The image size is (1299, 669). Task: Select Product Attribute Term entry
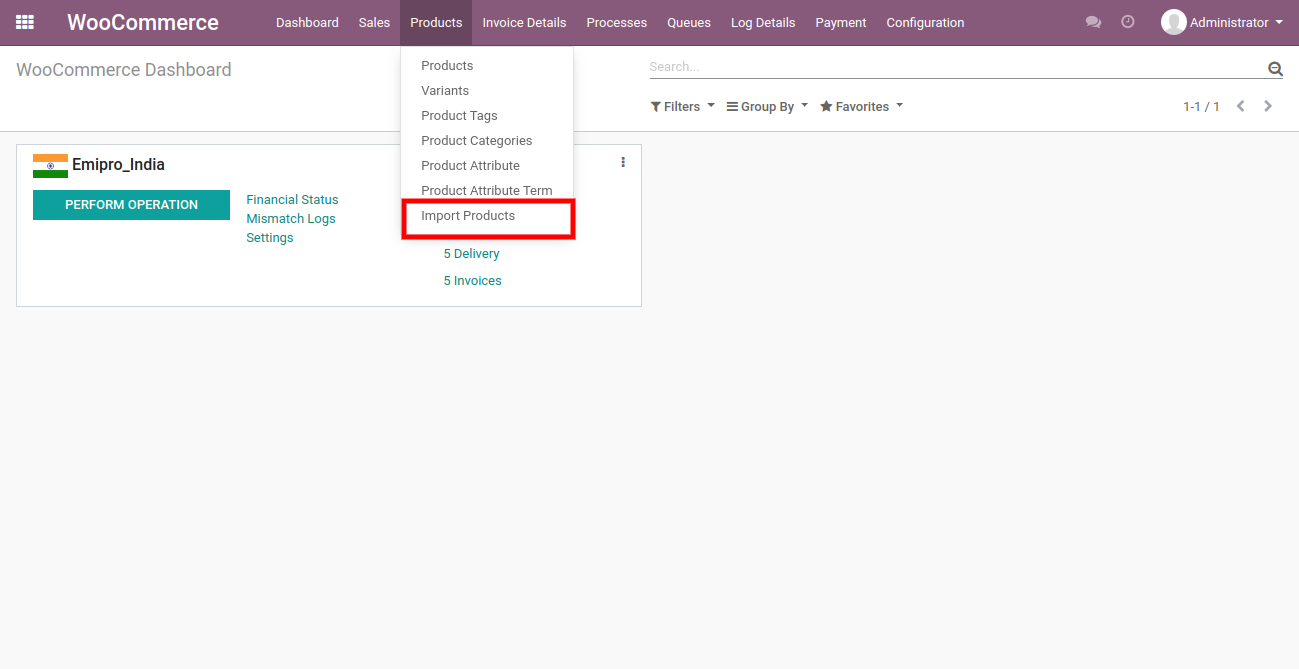(x=487, y=190)
